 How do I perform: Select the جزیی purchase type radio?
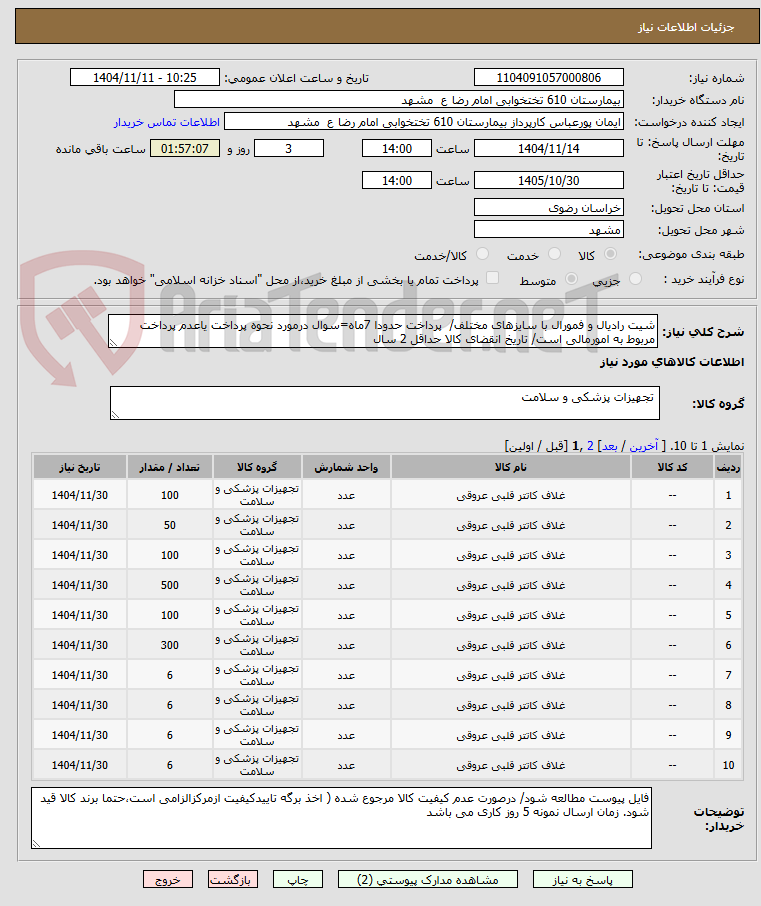(635, 279)
